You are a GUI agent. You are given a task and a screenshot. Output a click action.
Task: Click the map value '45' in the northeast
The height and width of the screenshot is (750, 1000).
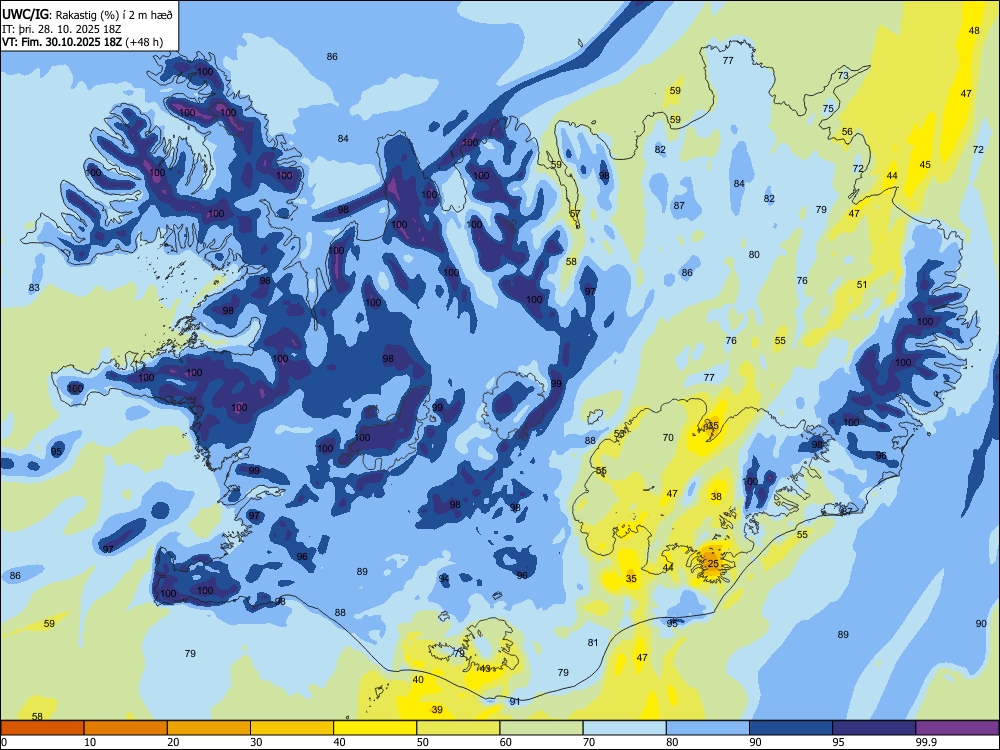pyautogui.click(x=925, y=165)
